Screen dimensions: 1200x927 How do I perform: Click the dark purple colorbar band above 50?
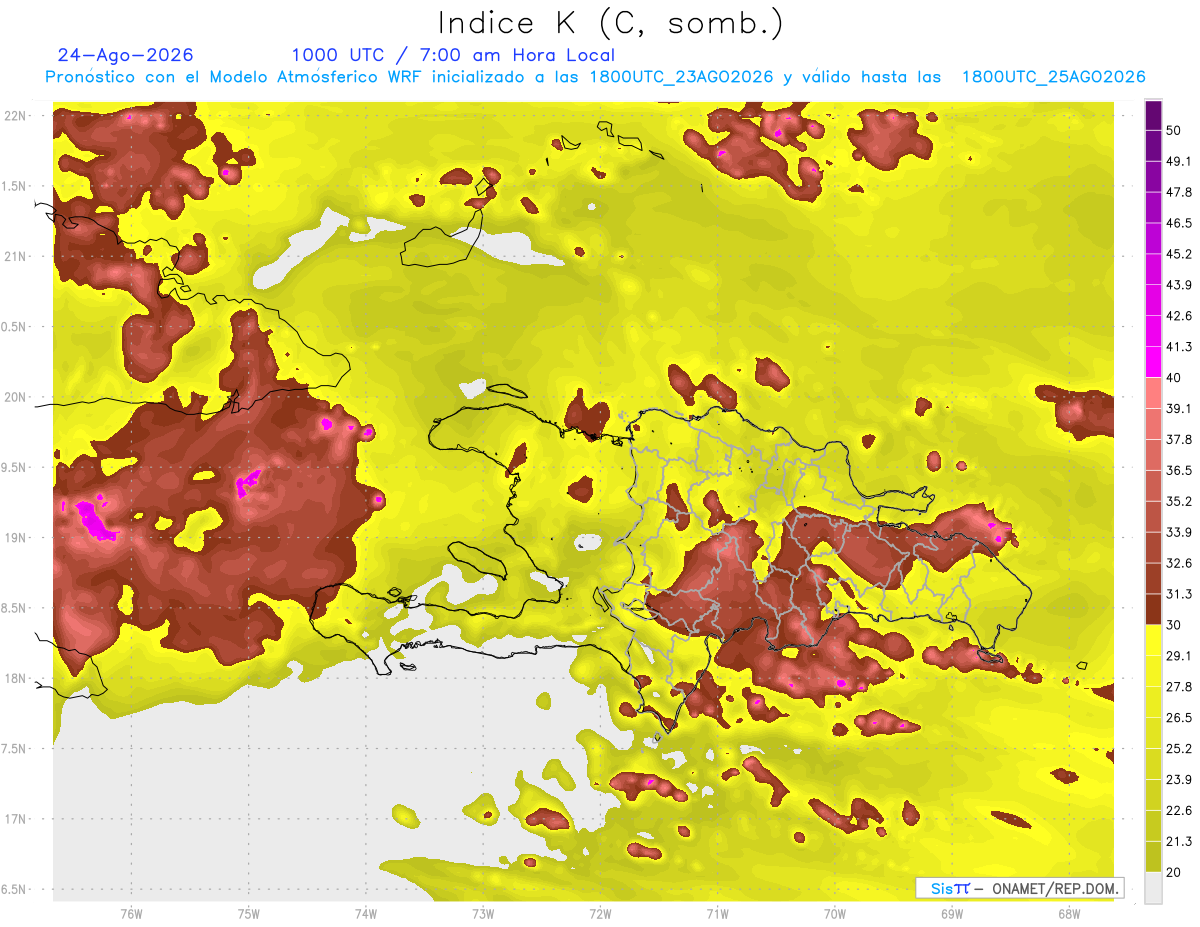click(x=1153, y=115)
